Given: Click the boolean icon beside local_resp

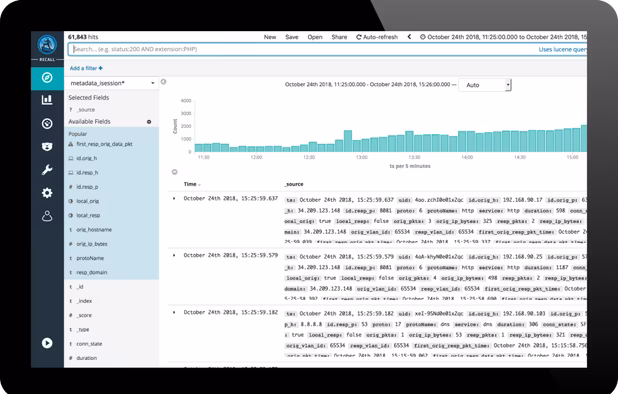Looking at the screenshot, I should click(71, 215).
